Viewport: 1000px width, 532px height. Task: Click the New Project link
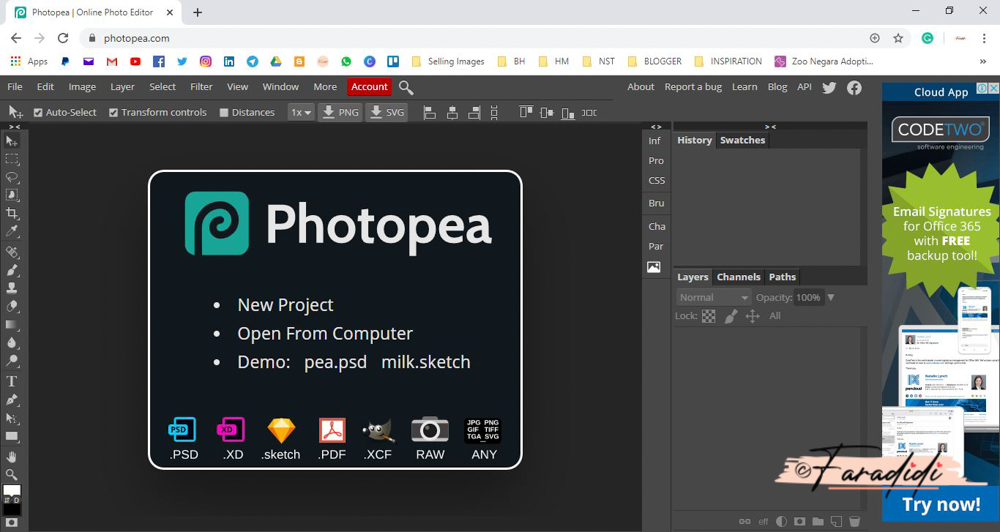tap(285, 305)
